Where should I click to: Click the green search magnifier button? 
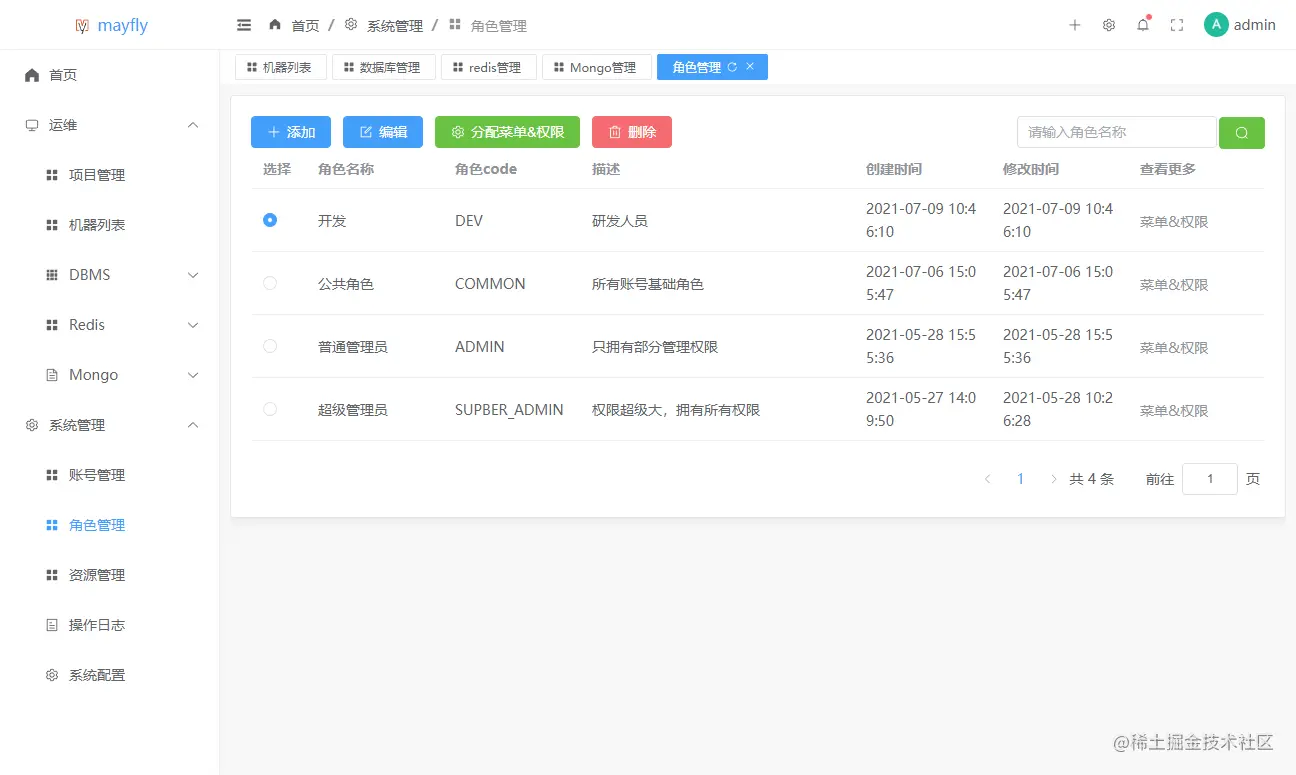tap(1241, 132)
